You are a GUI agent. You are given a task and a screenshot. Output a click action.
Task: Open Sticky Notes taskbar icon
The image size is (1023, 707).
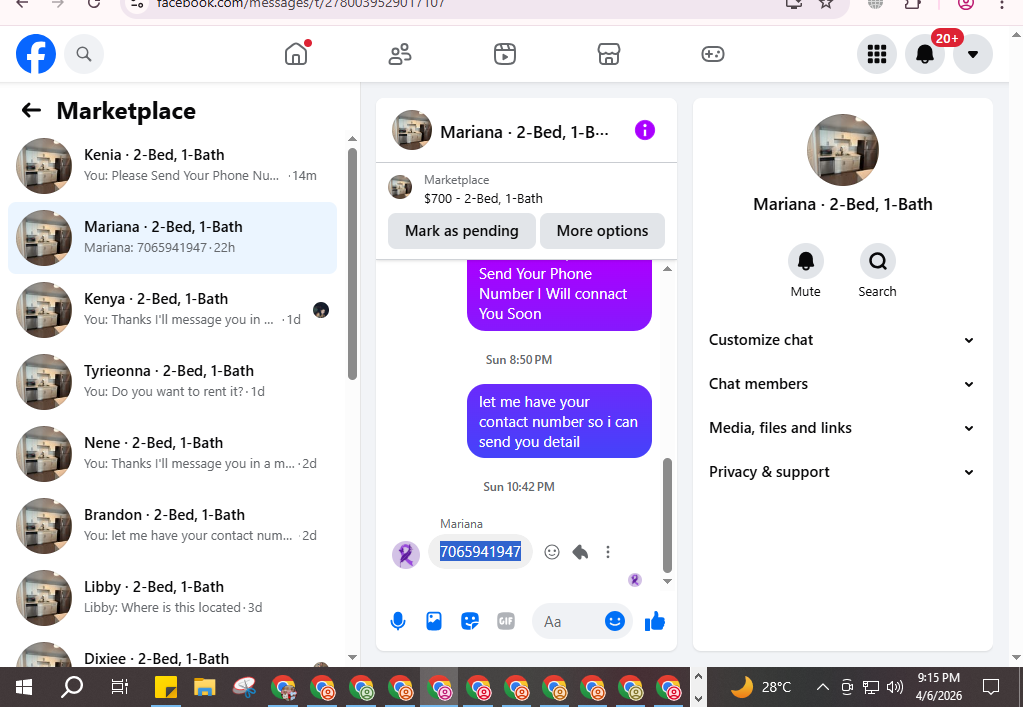coord(166,687)
